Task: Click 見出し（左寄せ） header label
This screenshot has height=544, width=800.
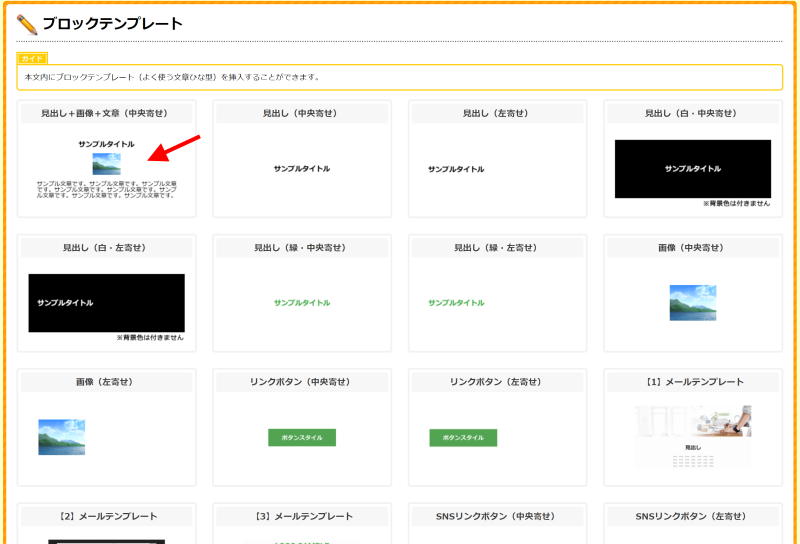Action: point(497,113)
